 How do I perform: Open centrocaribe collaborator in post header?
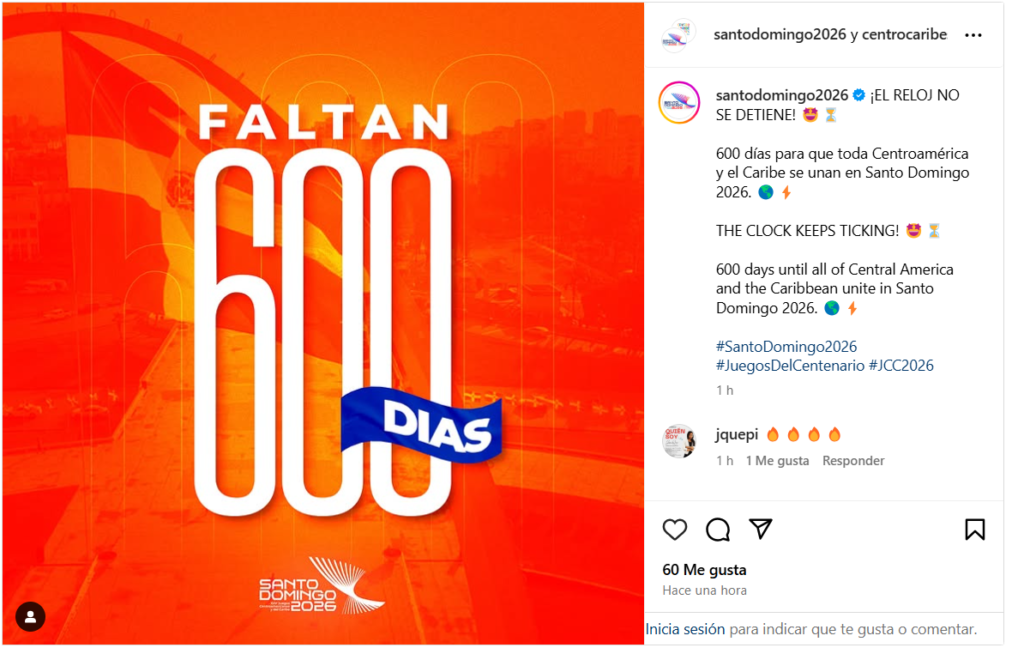(x=904, y=35)
